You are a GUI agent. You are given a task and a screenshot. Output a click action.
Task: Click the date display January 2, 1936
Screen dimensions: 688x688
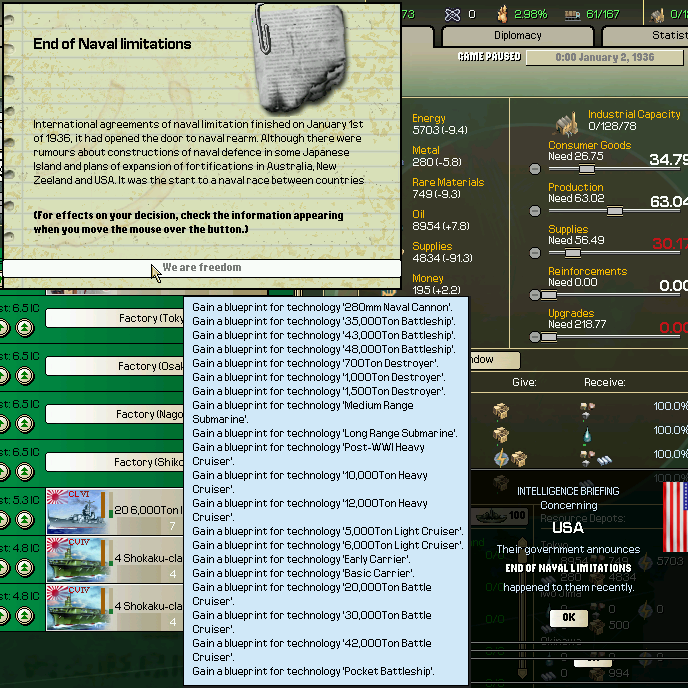(605, 57)
